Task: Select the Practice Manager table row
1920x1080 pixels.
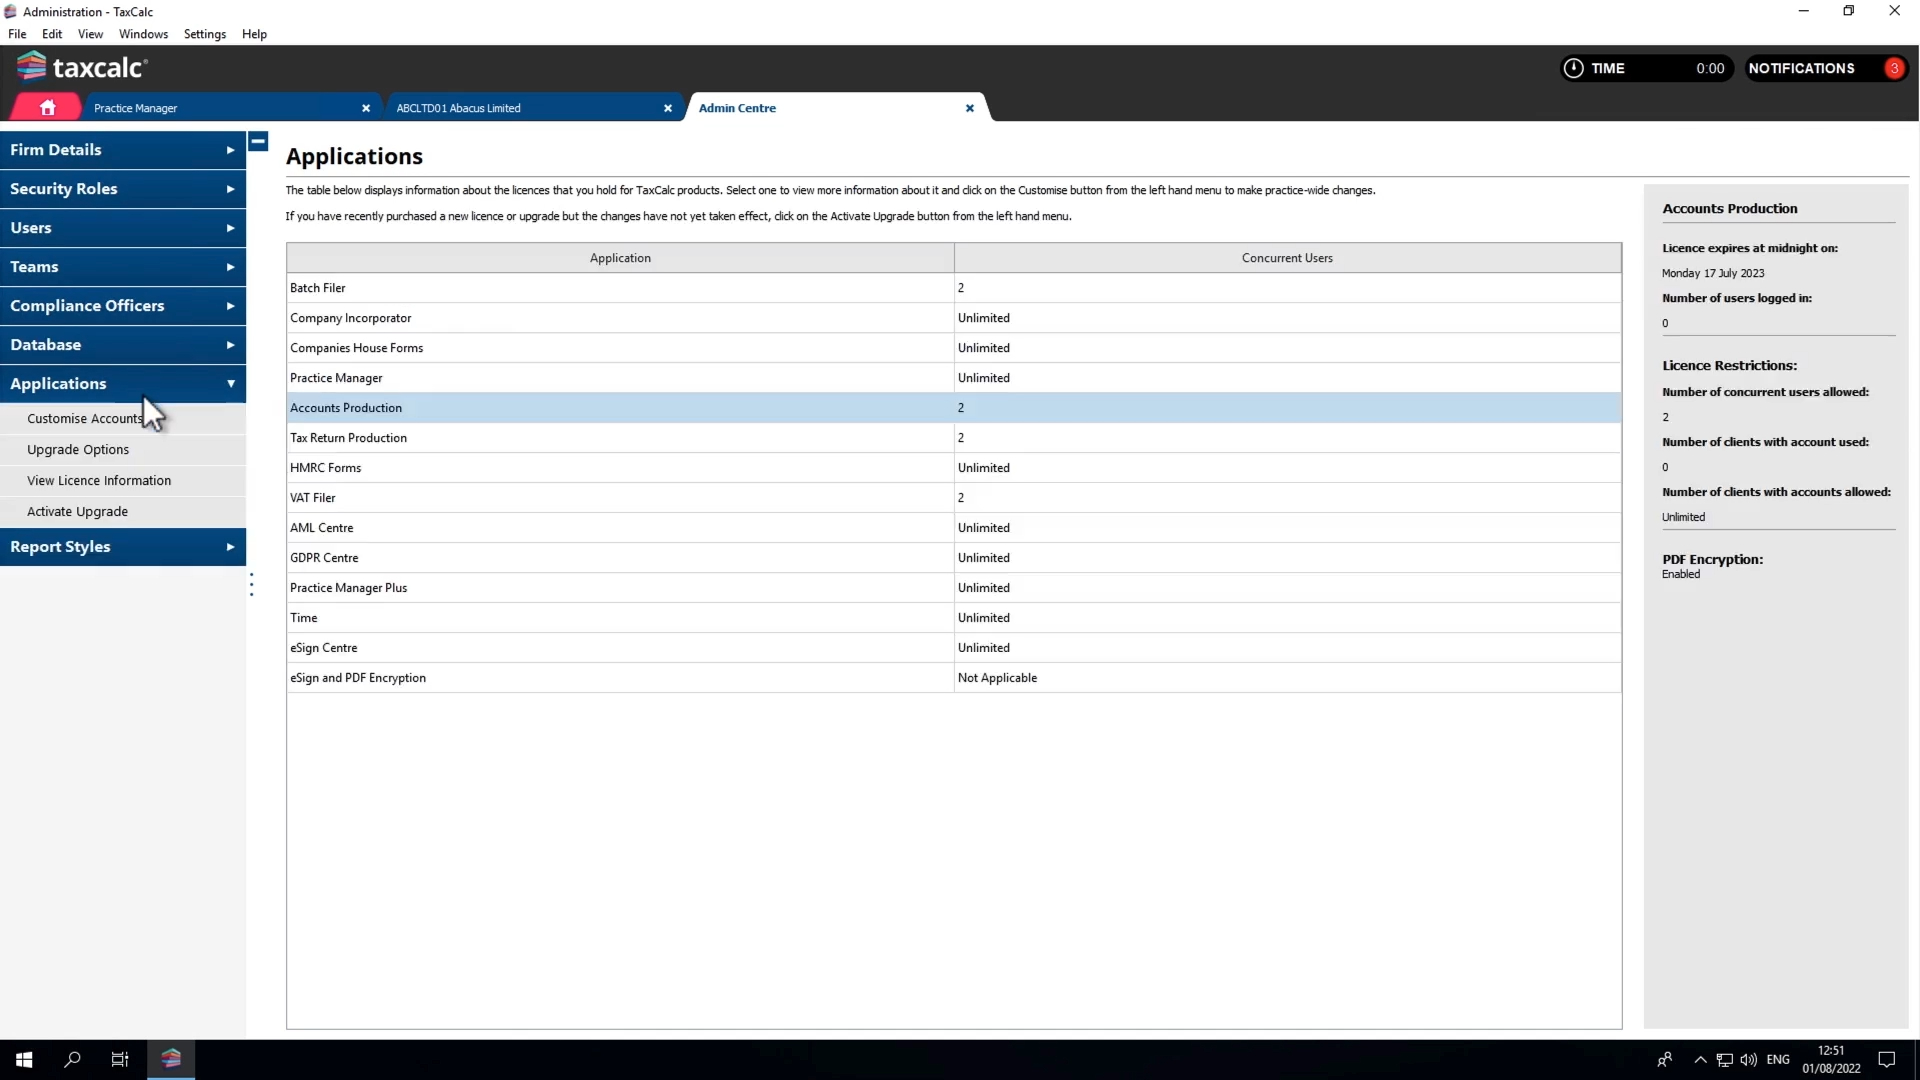Action: click(x=954, y=378)
